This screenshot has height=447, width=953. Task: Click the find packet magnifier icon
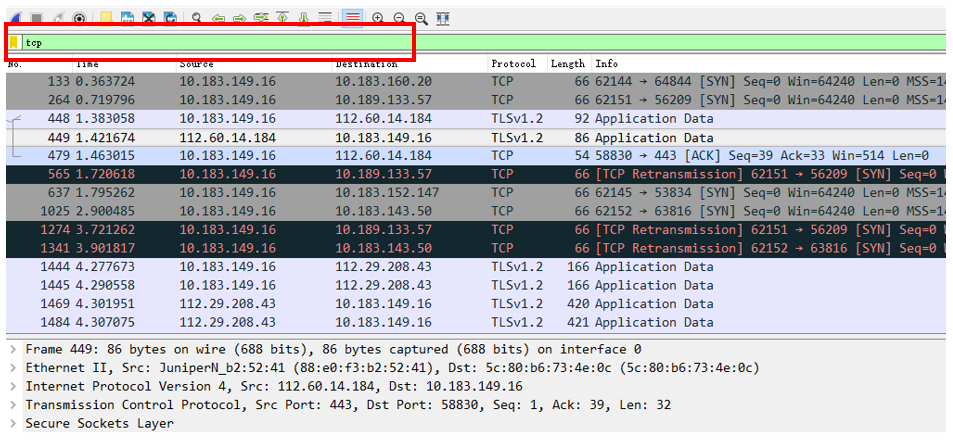[196, 17]
